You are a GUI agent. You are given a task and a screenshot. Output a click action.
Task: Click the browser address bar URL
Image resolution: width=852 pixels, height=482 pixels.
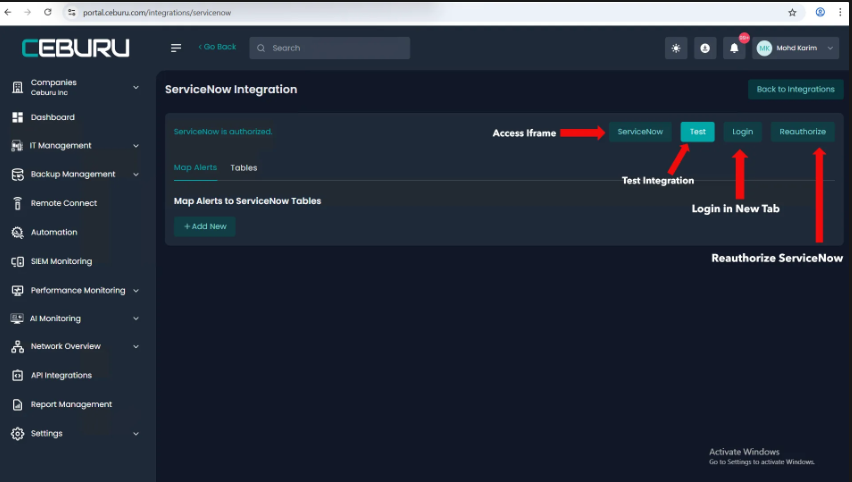click(157, 12)
